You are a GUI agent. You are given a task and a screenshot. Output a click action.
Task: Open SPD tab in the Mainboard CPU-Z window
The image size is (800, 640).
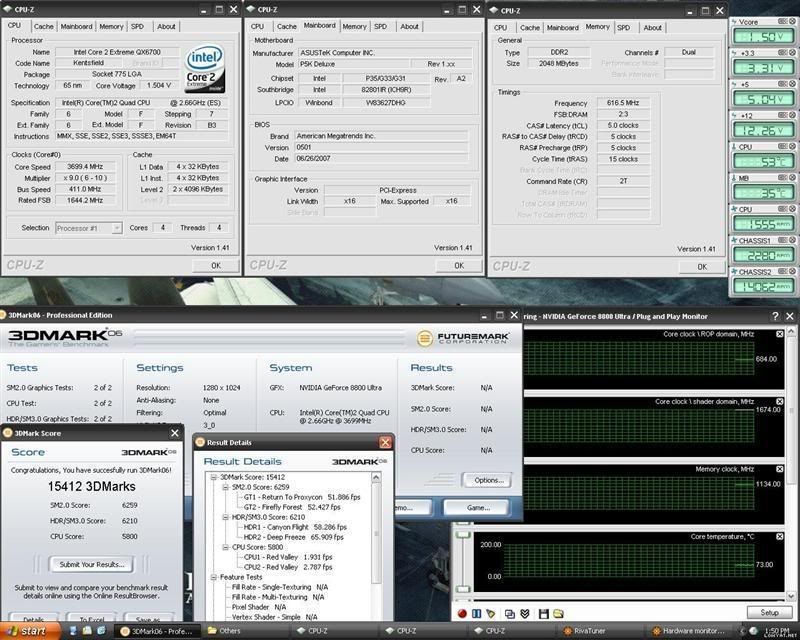[380, 27]
